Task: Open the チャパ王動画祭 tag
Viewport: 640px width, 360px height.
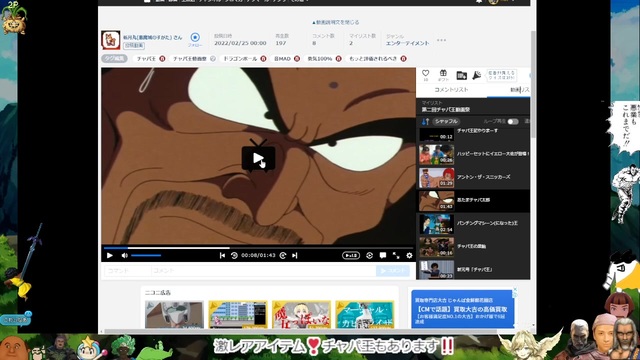Action: [190, 59]
